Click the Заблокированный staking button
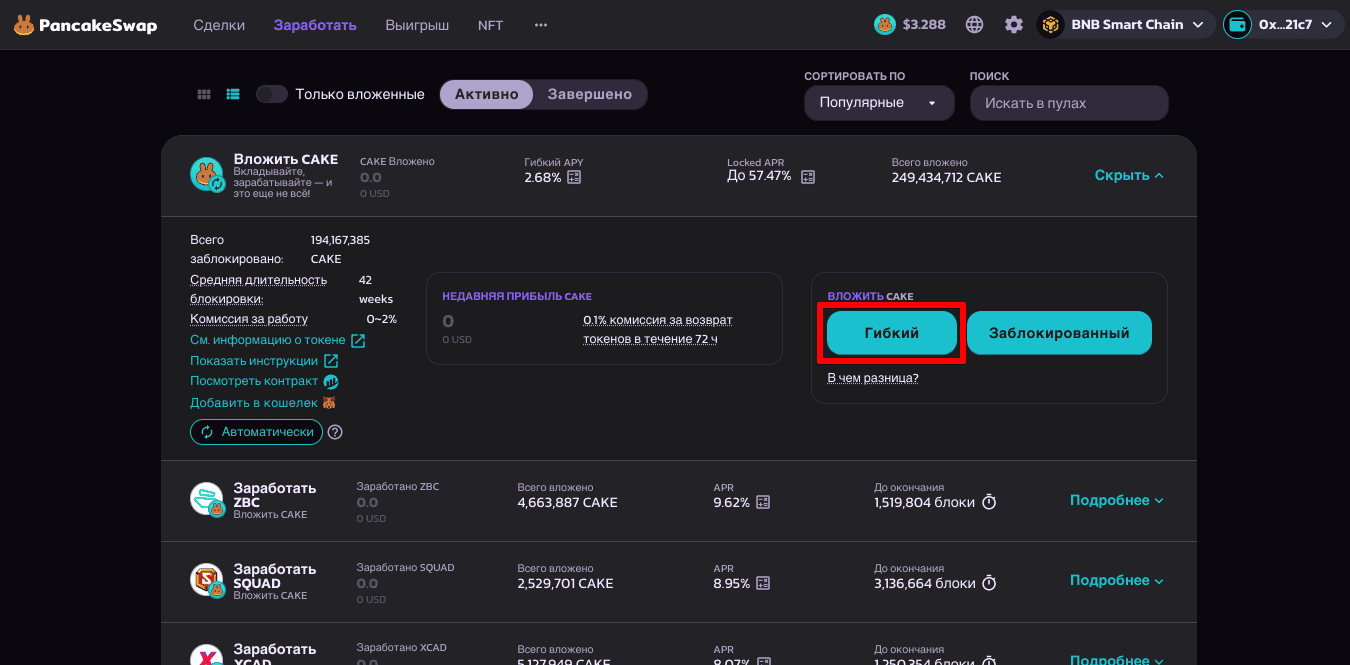Viewport: 1350px width, 665px height. [1059, 333]
